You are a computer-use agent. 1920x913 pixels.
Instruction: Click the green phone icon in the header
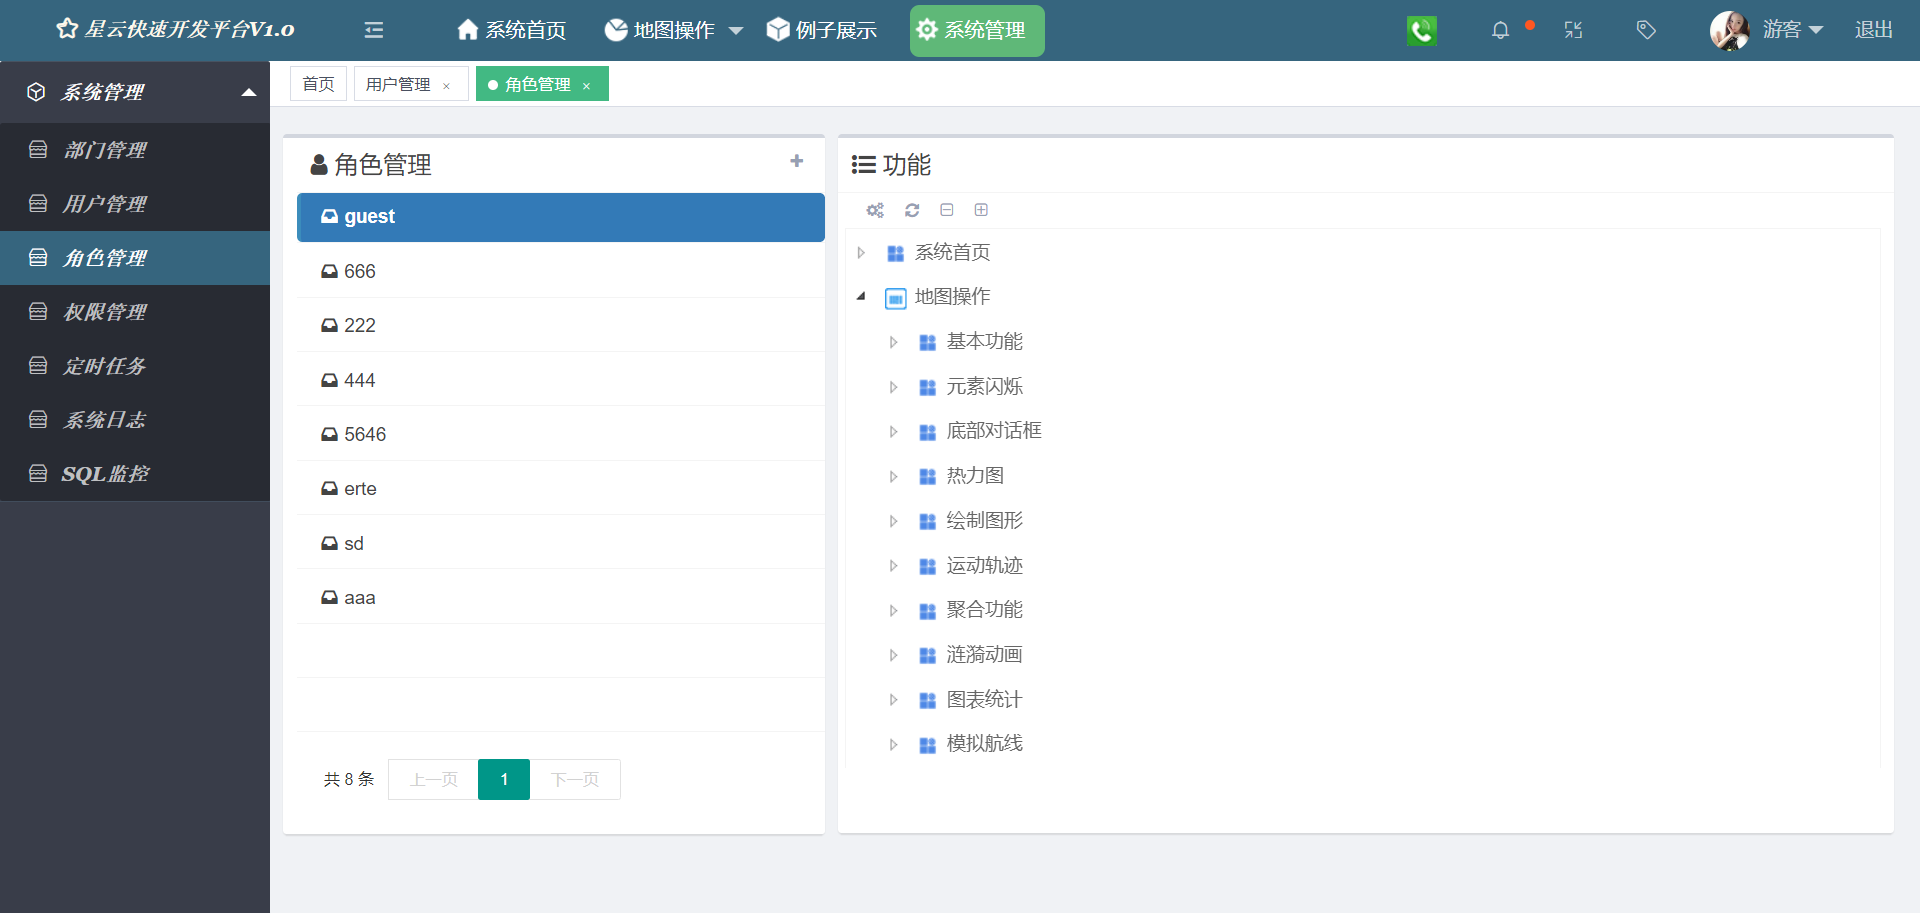click(1421, 30)
